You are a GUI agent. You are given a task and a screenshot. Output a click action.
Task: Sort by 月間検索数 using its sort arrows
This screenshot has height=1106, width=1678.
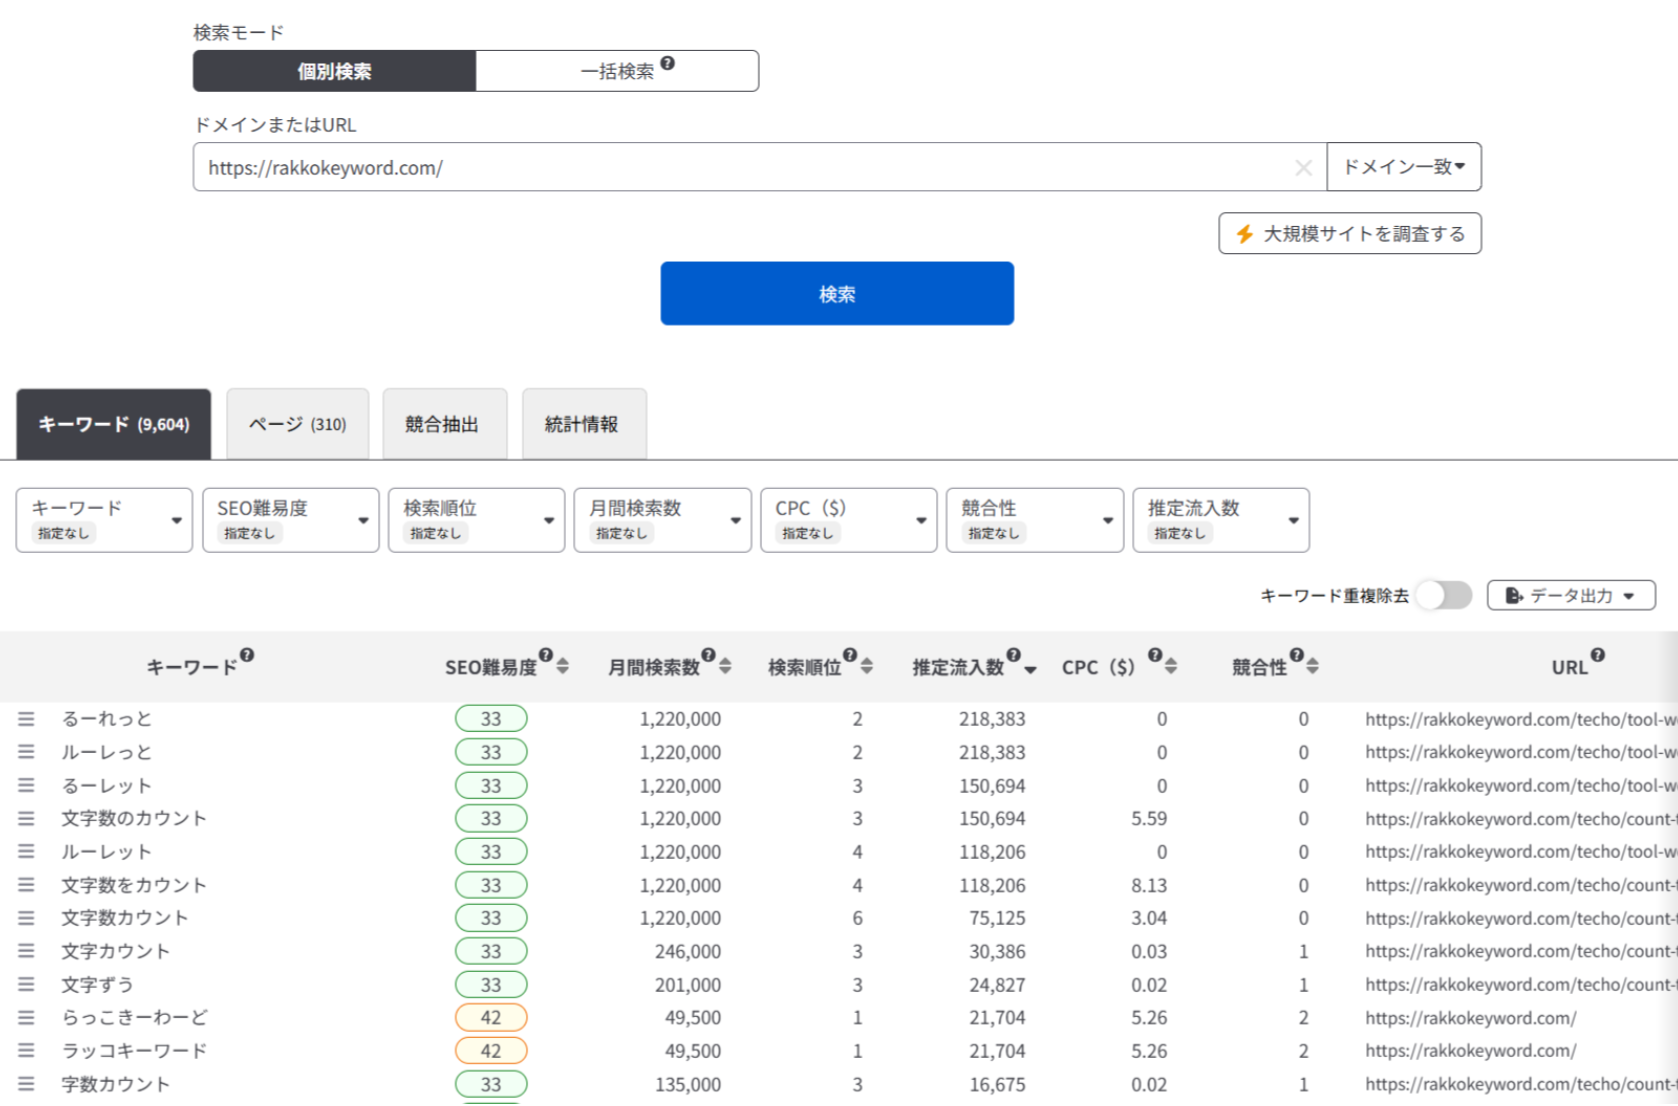click(725, 666)
